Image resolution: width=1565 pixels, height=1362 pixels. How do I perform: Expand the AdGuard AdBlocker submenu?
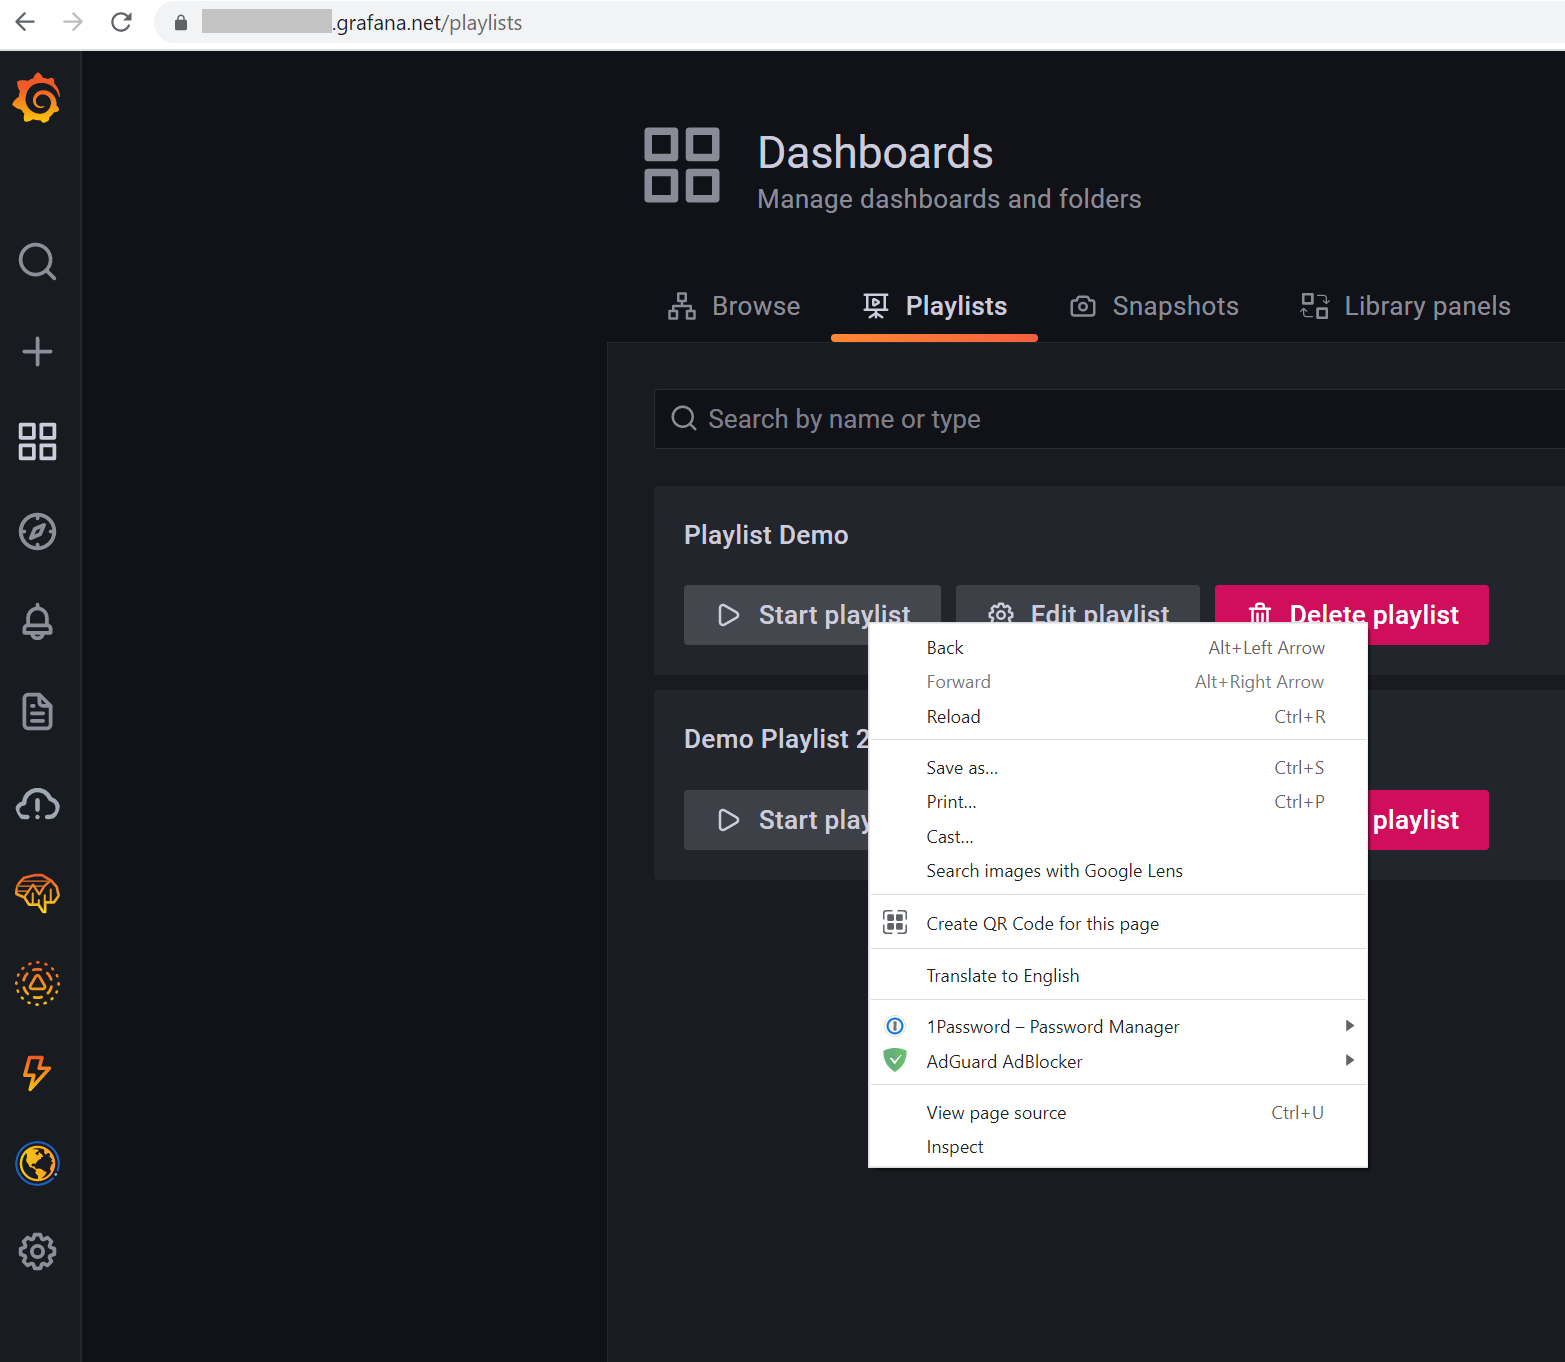(x=1350, y=1061)
